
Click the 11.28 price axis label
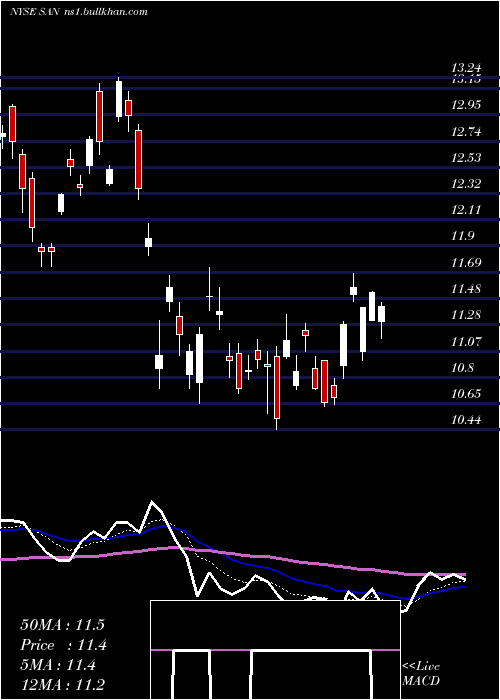[x=466, y=315]
